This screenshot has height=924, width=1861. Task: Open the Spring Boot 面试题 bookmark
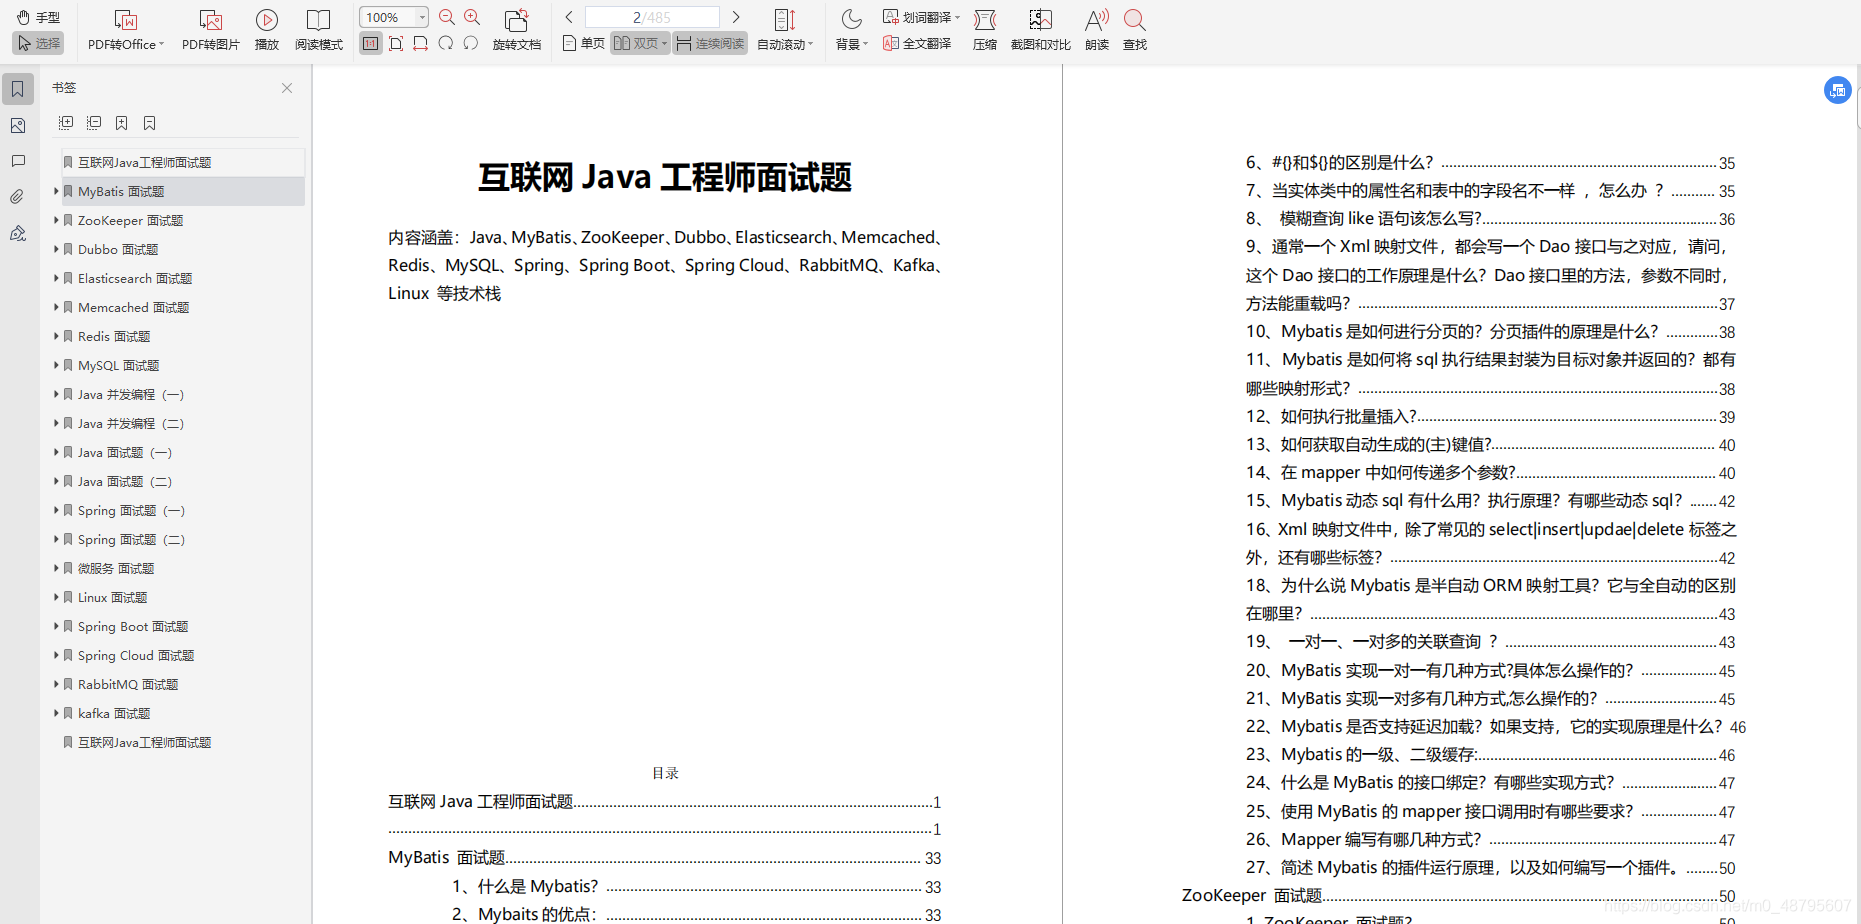133,626
